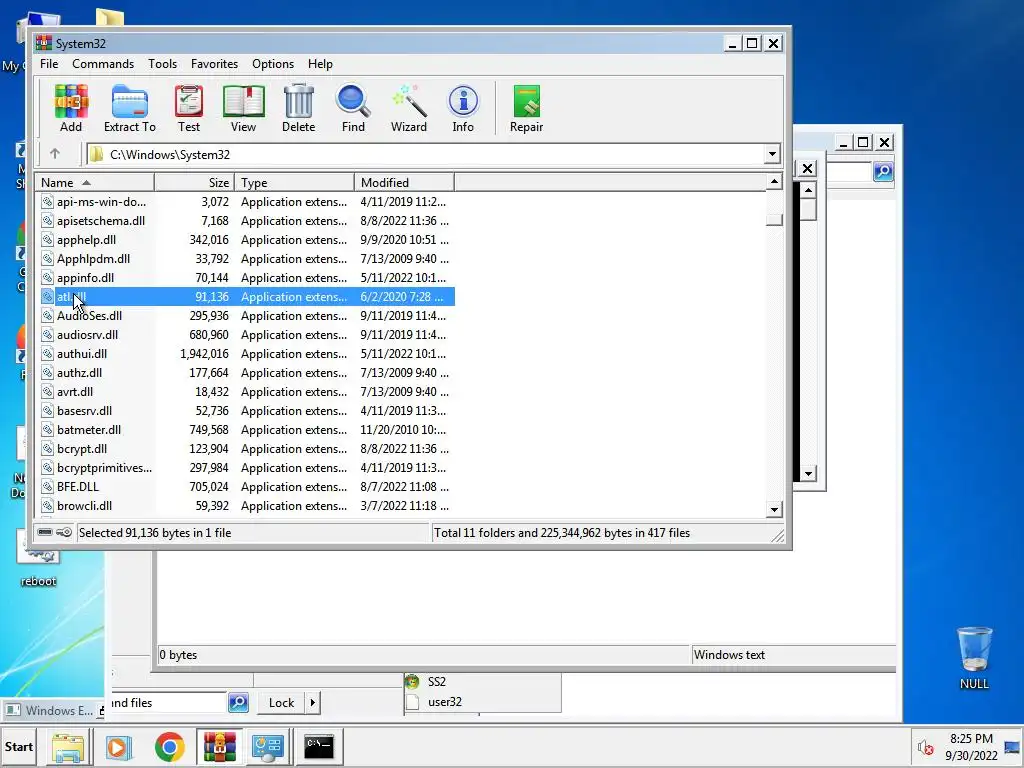Expand the address path dropdown
1024x768 pixels.
772,154
